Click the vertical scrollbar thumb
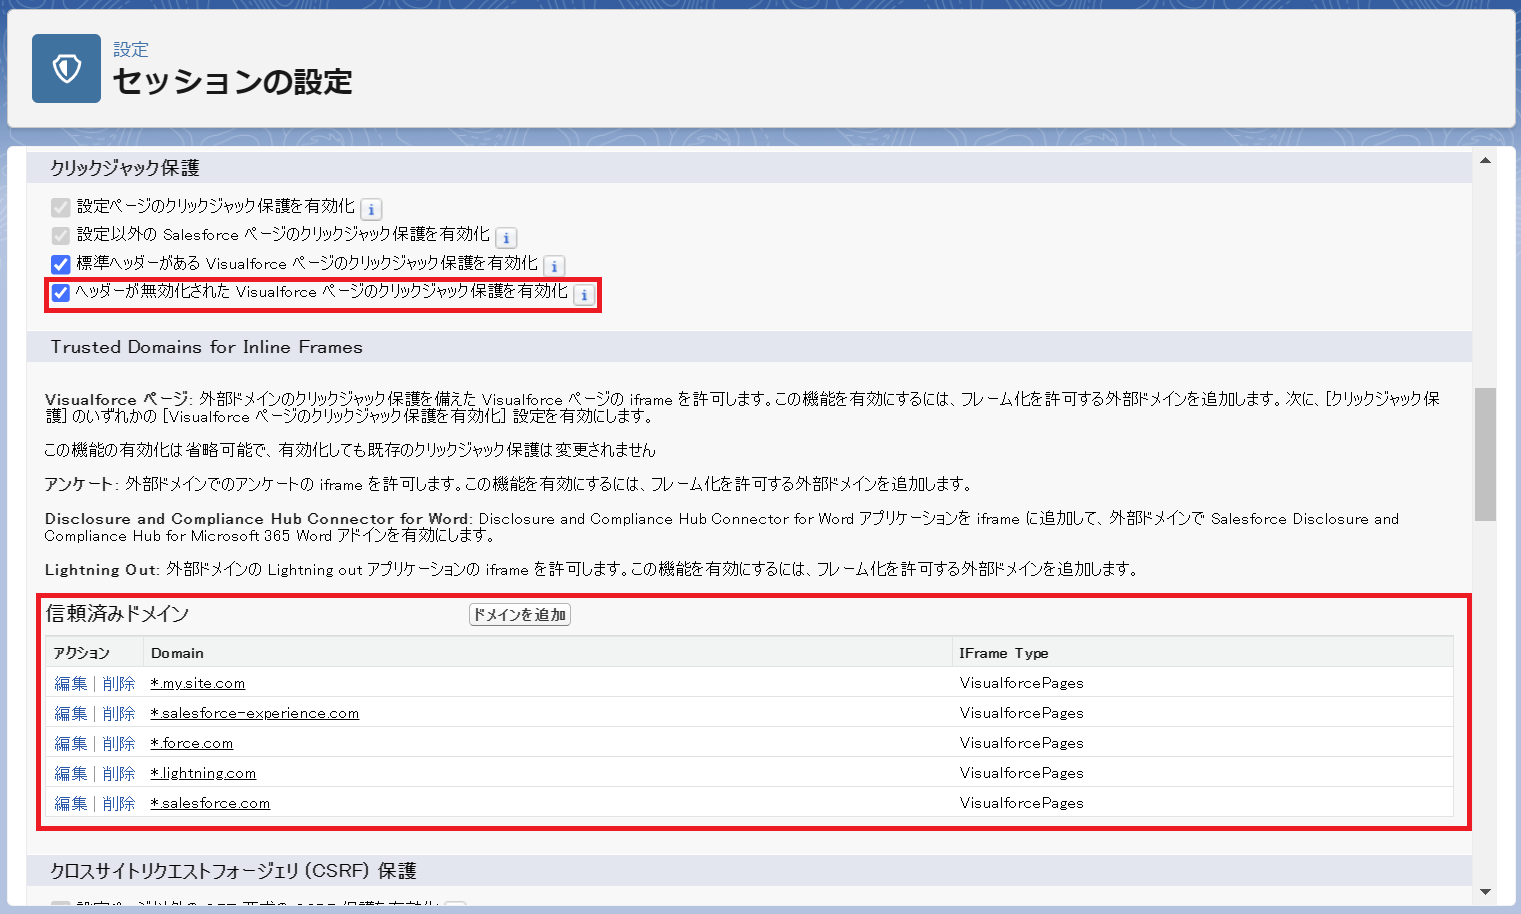Viewport: 1521px width, 914px height. (x=1485, y=454)
